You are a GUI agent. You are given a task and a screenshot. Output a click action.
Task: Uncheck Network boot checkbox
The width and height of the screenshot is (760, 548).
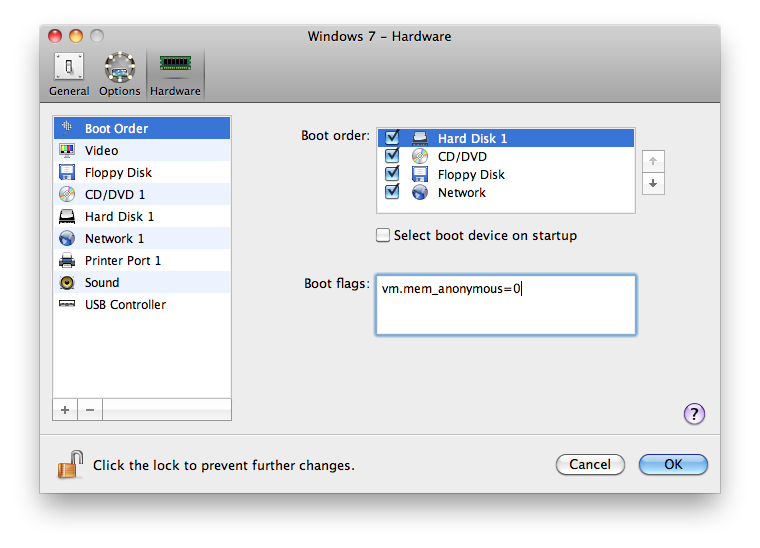click(392, 191)
